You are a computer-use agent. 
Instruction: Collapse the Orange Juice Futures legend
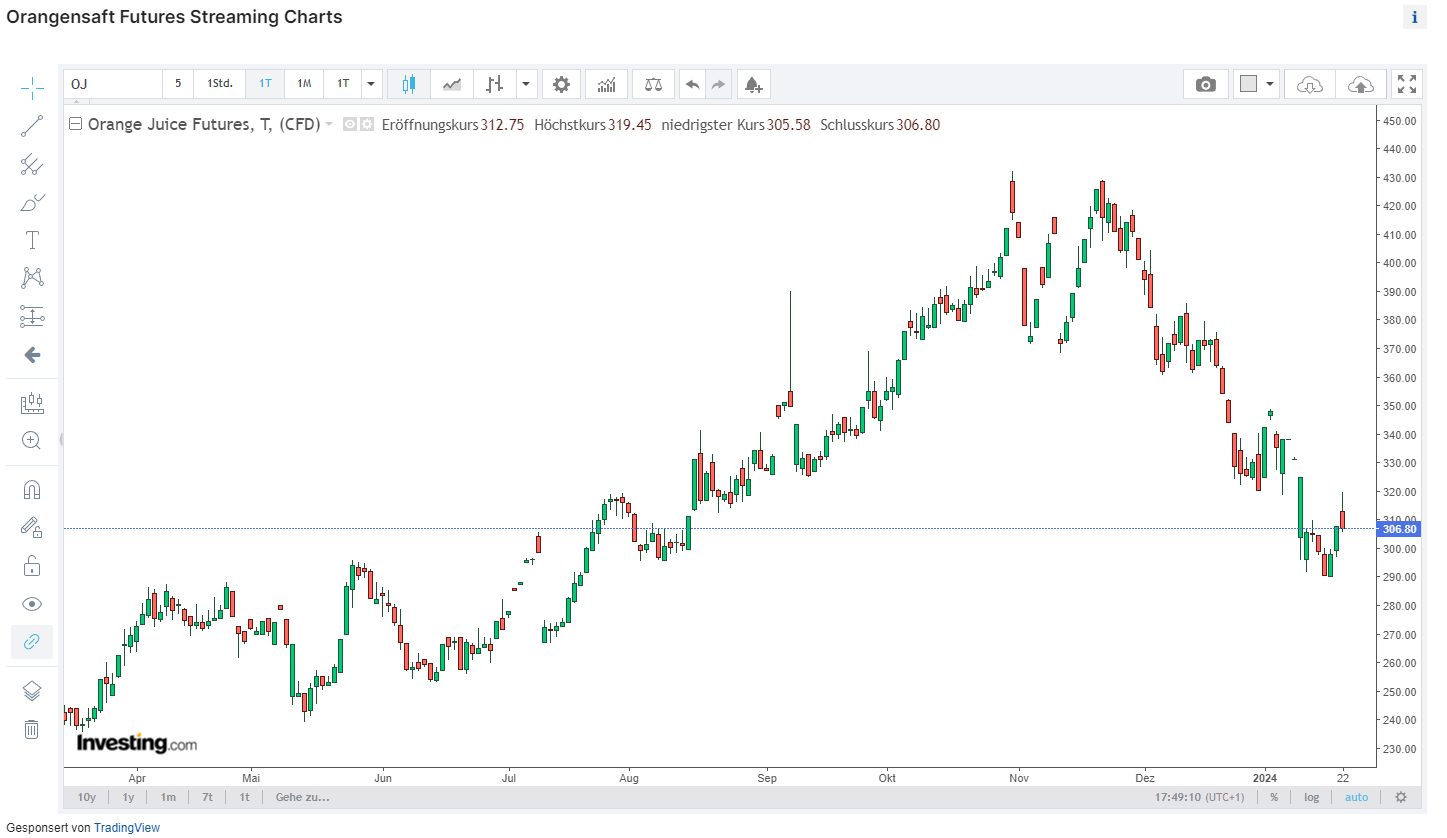[75, 125]
